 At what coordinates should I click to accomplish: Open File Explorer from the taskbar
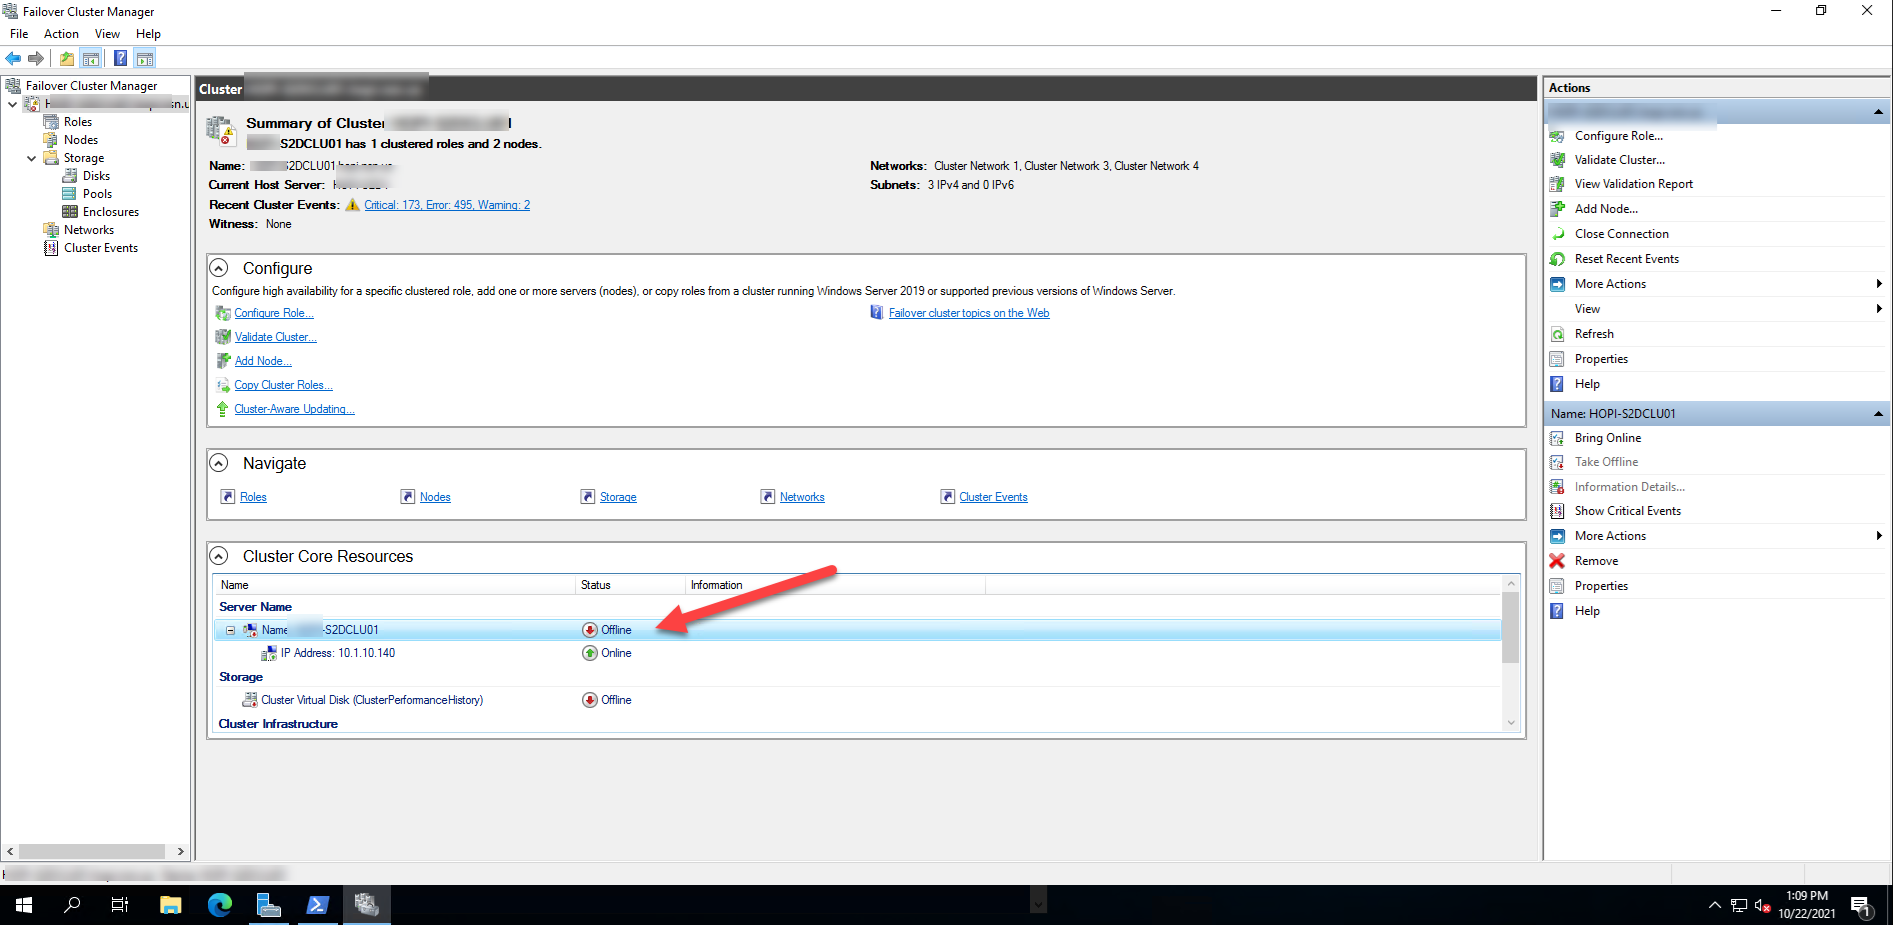(170, 905)
